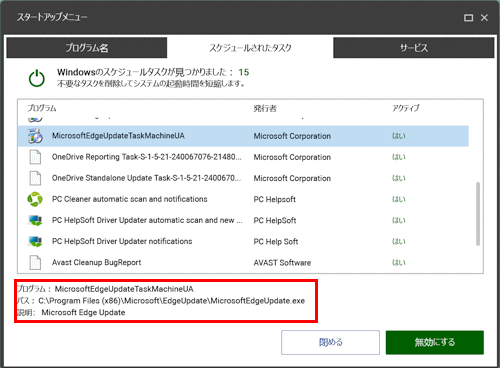Click the OneDrive Standalone Update Task file icon
Screen dimensions: 500x368
[x=35, y=178]
